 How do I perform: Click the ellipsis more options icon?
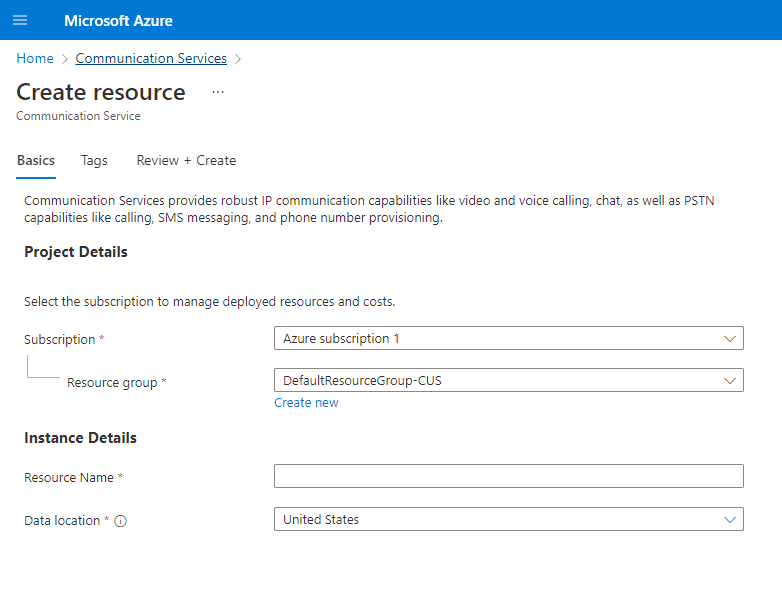(218, 92)
